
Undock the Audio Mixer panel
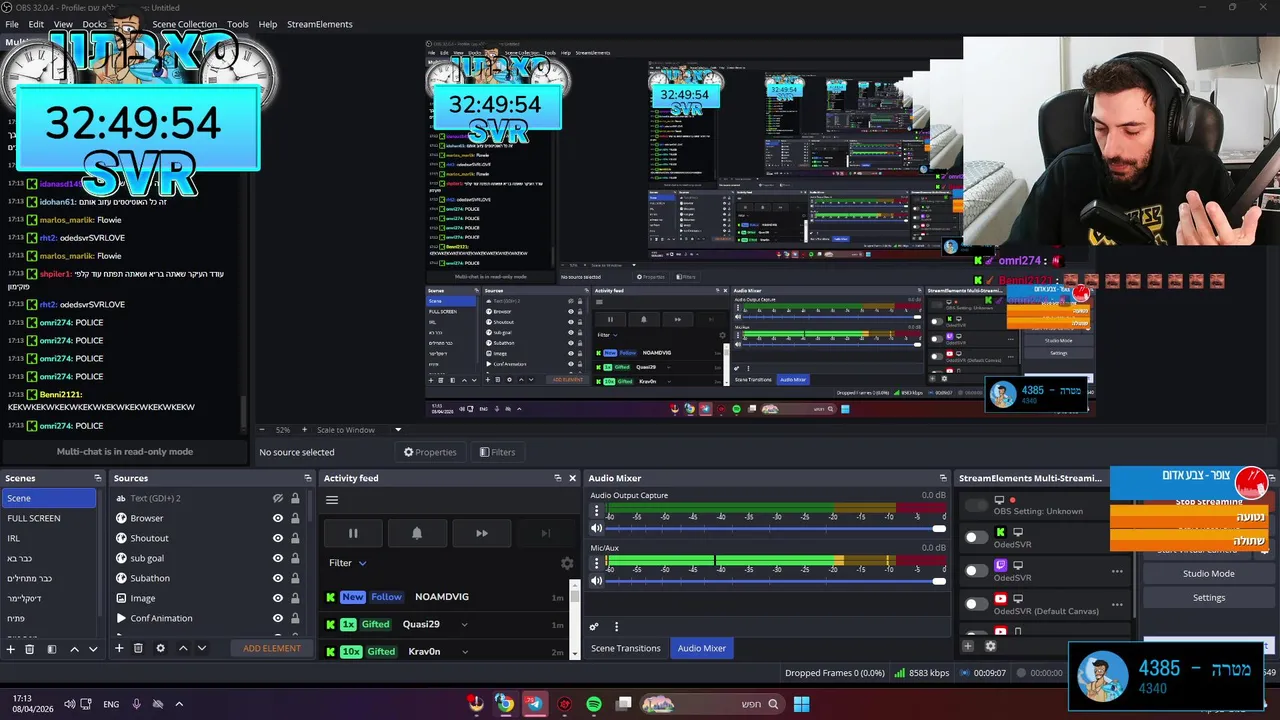(942, 478)
